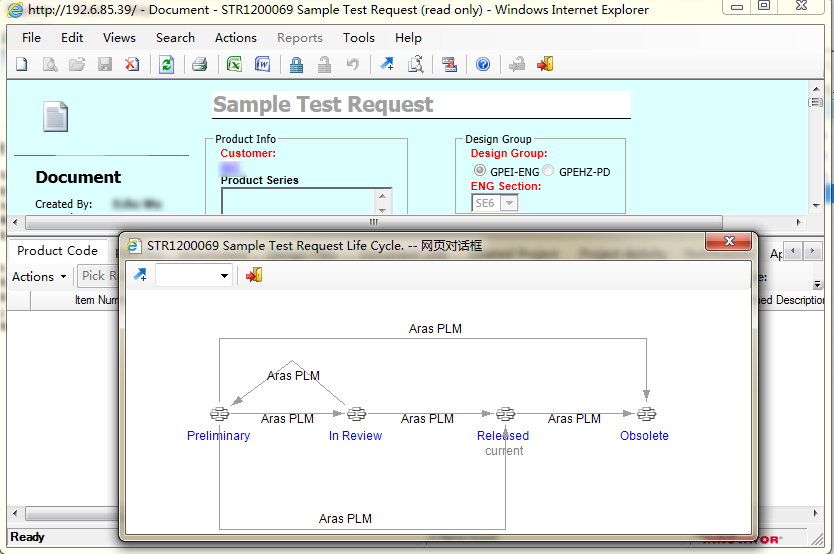This screenshot has height=554, width=834.
Task: Click the Undo arrow toolbar icon
Action: coord(352,65)
